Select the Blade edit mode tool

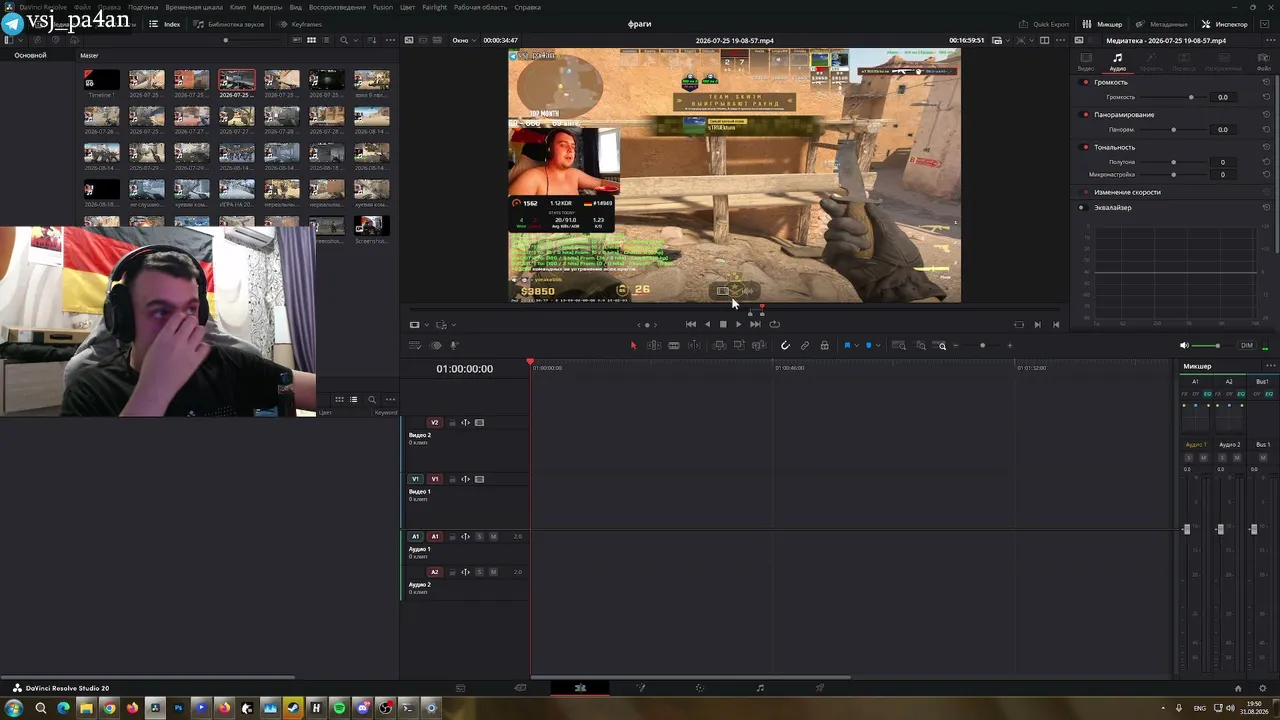[674, 346]
